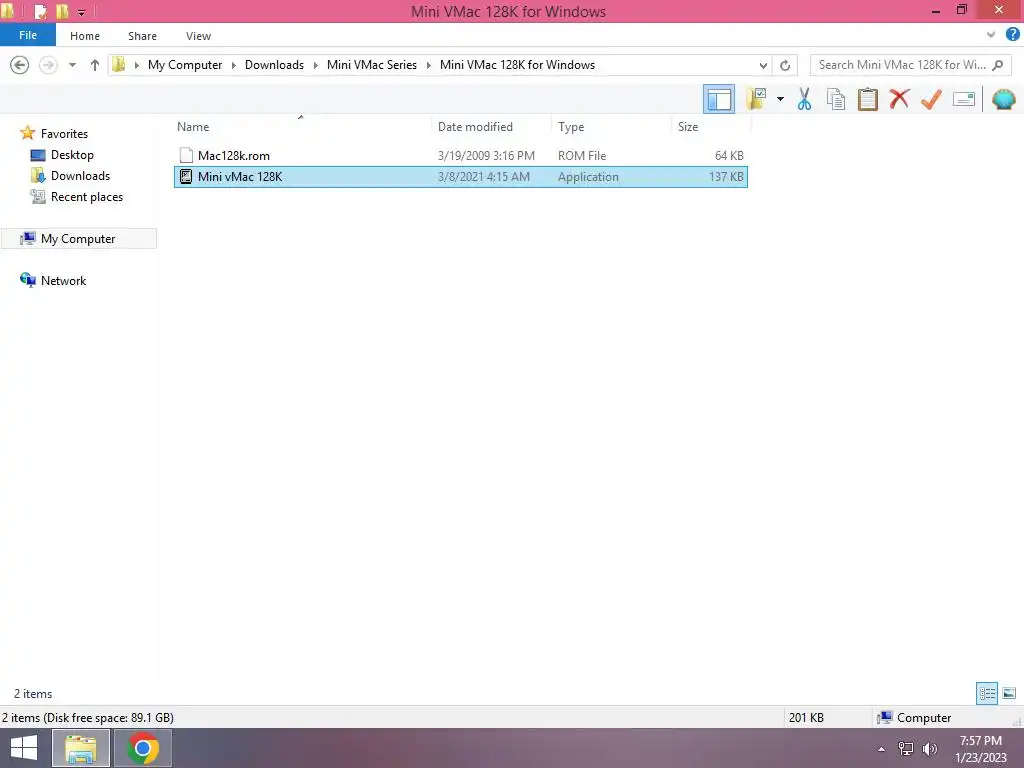Open the taskbar clock showing 7:57 PM

pyautogui.click(x=981, y=748)
